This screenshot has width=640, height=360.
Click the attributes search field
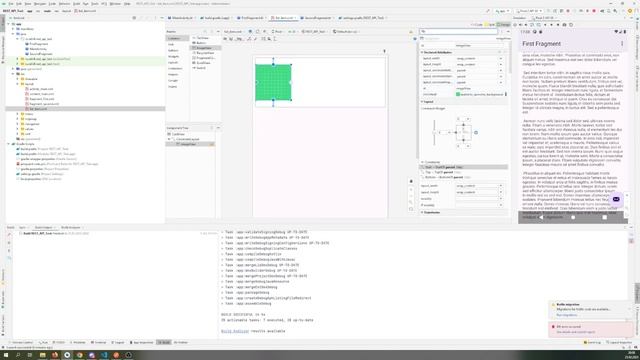click(459, 31)
